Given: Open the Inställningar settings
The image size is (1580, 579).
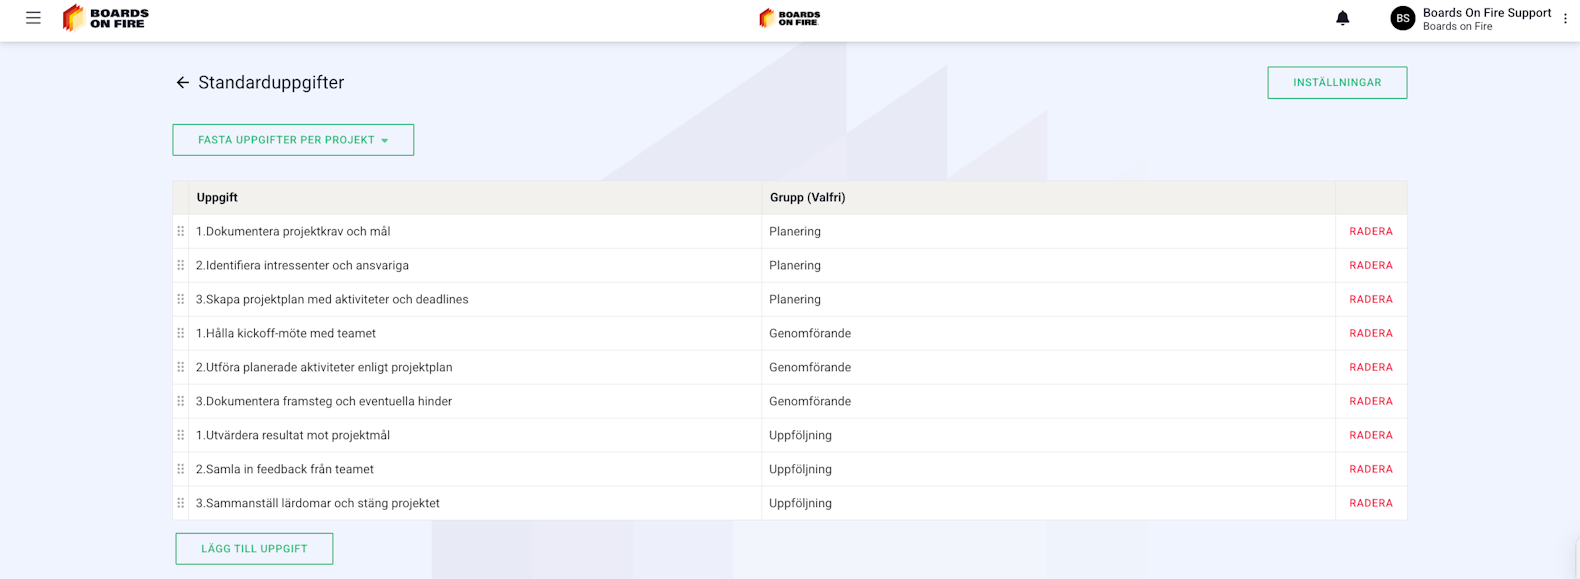Looking at the screenshot, I should [1336, 83].
